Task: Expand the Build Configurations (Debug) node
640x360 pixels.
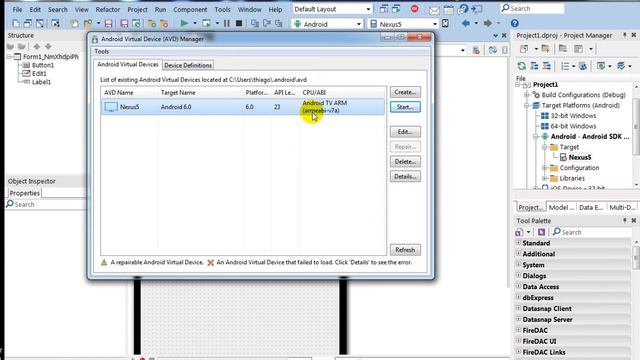Action: [527, 95]
